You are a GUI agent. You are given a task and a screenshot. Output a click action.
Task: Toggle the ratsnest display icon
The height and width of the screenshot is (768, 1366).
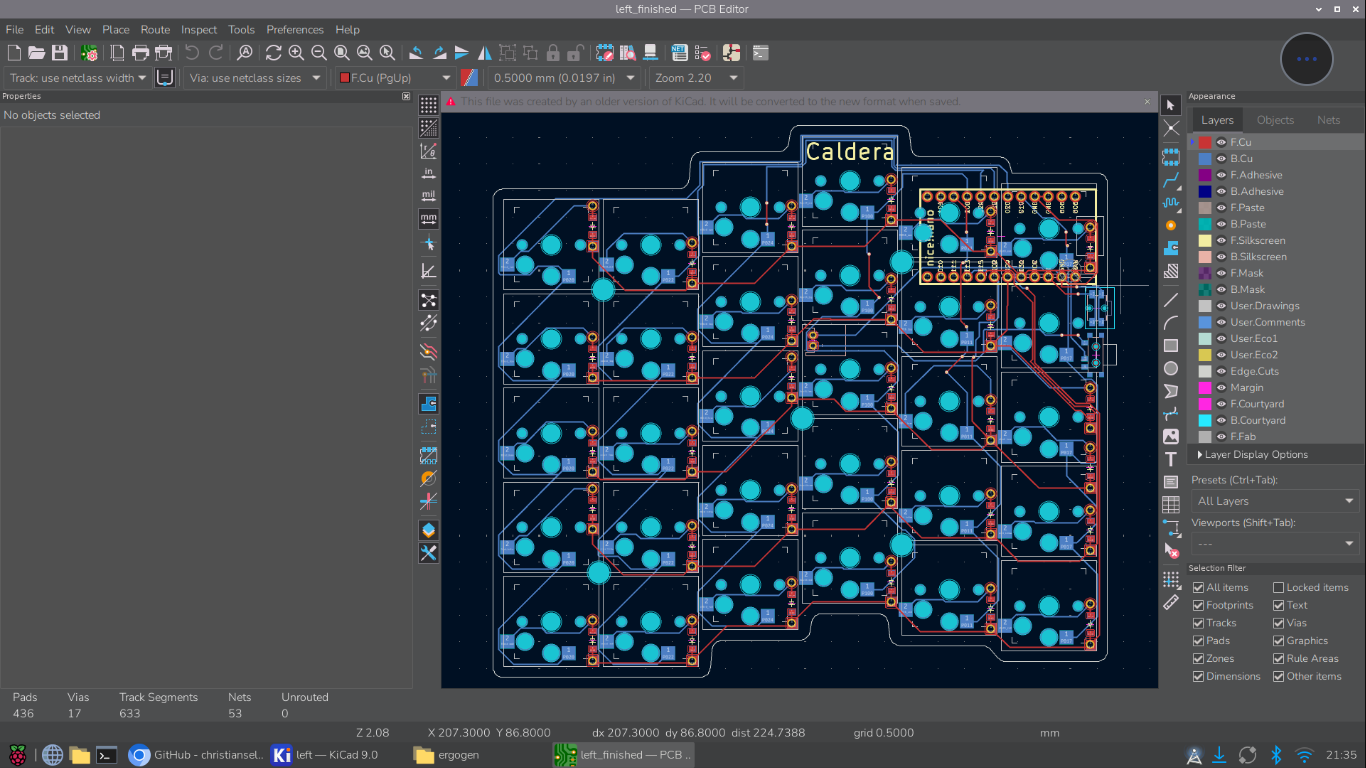pos(428,300)
